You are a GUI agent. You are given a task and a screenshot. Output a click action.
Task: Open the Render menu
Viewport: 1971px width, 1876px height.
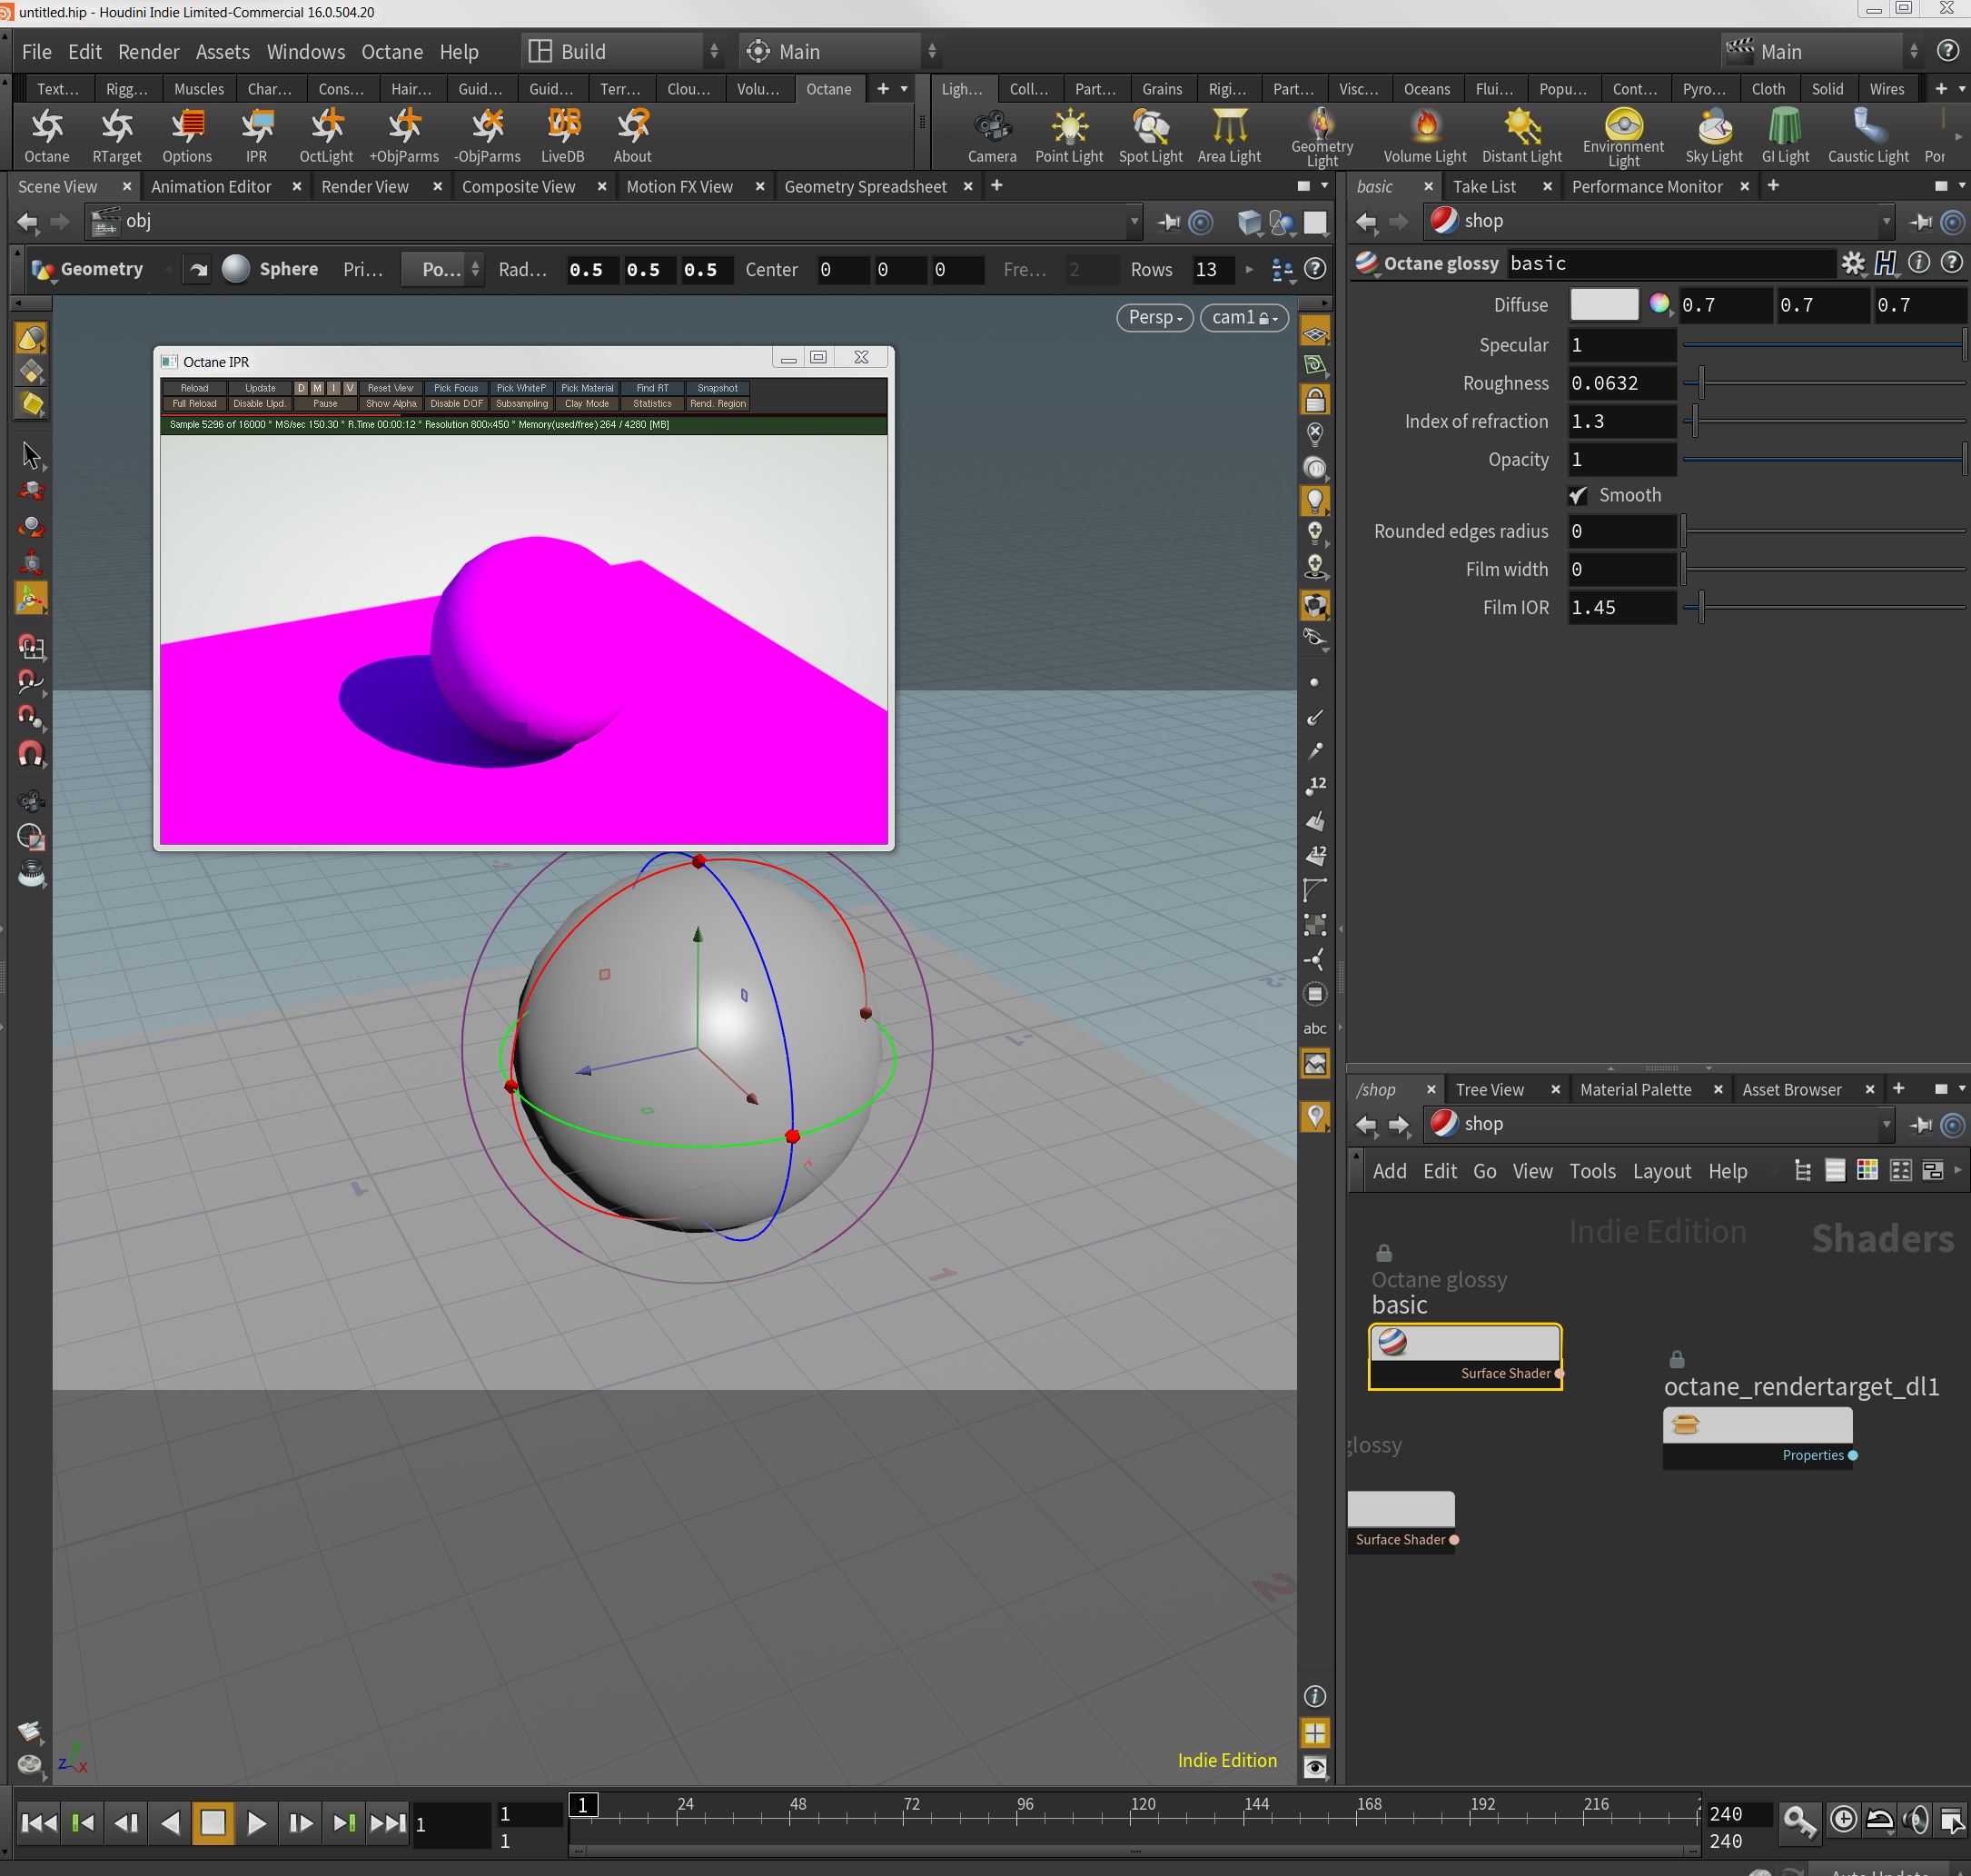click(x=148, y=51)
